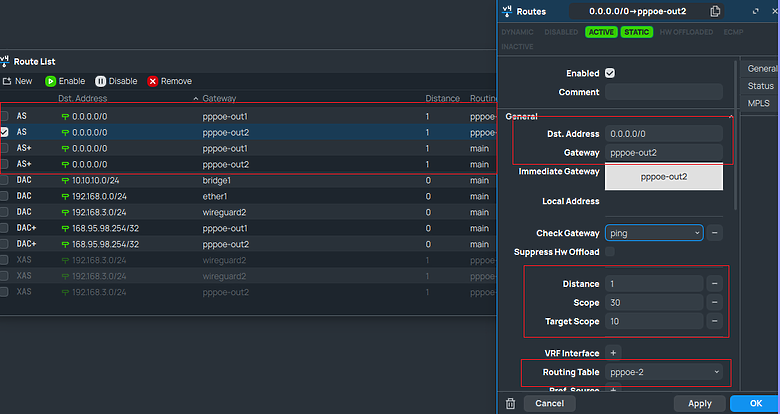Click the Scope value field 30
780x414 pixels.
pyautogui.click(x=654, y=303)
